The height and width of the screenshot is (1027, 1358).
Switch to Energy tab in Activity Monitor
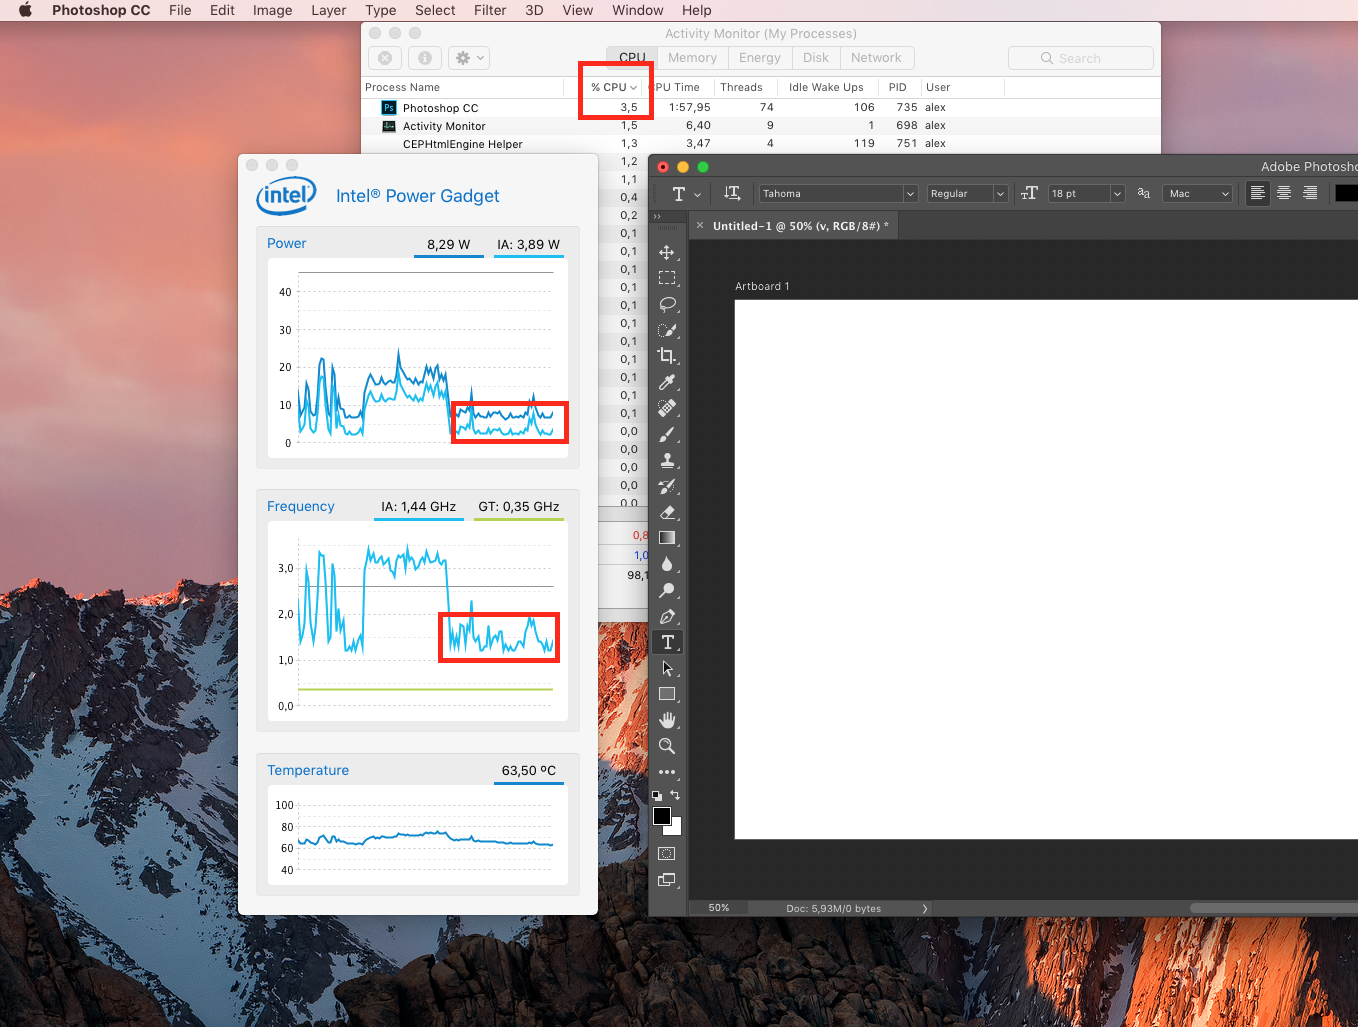click(760, 58)
